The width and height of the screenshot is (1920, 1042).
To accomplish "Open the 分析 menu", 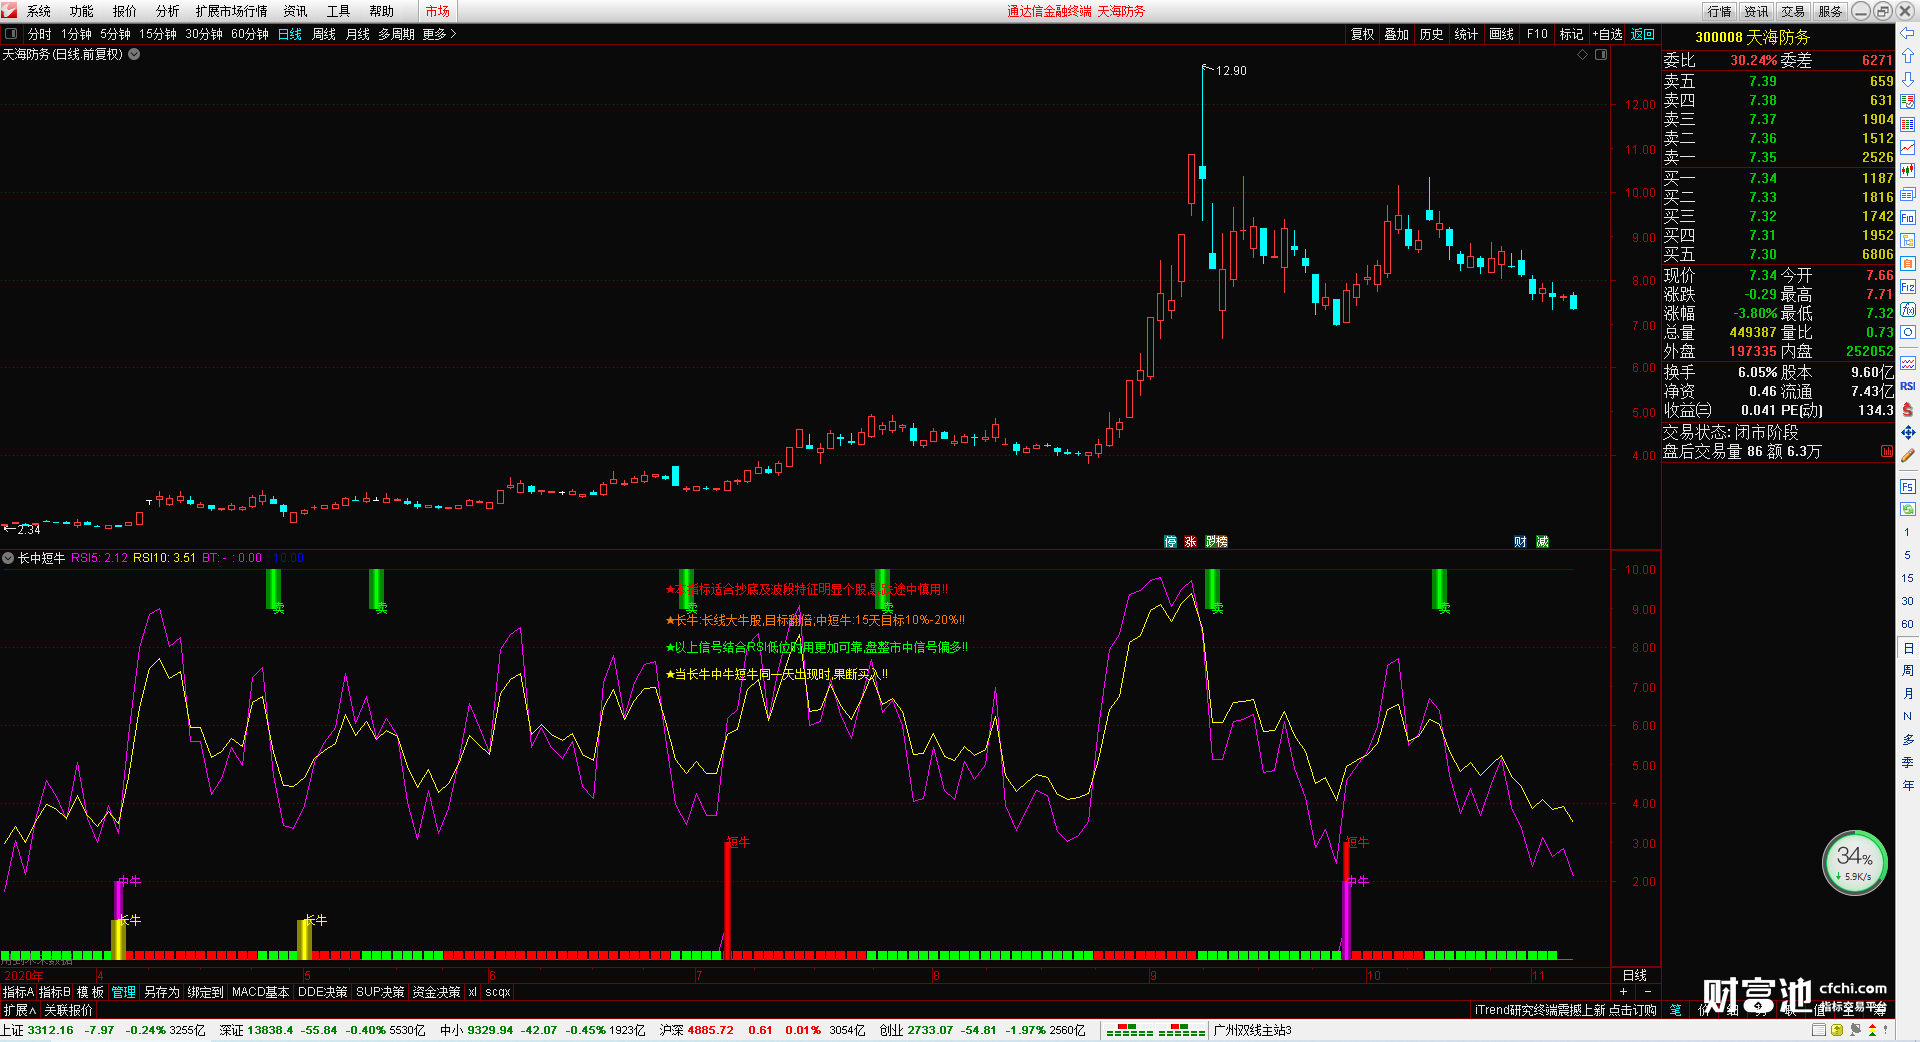I will click(168, 11).
